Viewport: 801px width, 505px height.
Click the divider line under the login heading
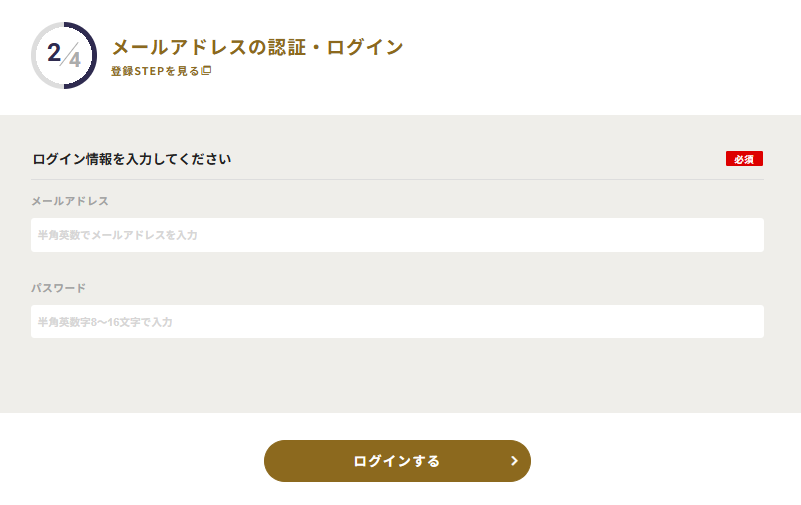[x=397, y=179]
